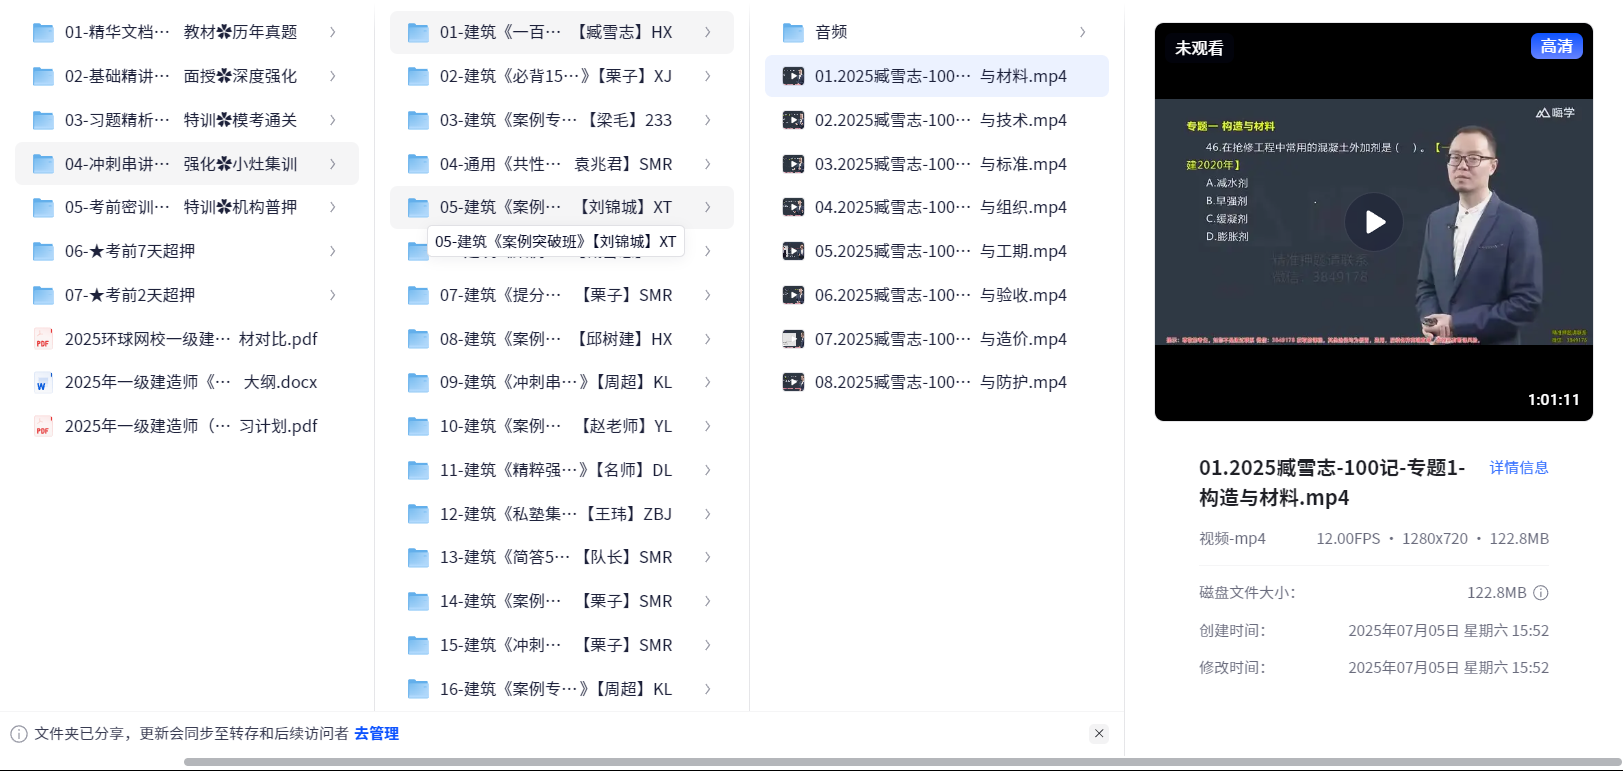Click folder icon of 07-★考前2天超押

pos(43,295)
